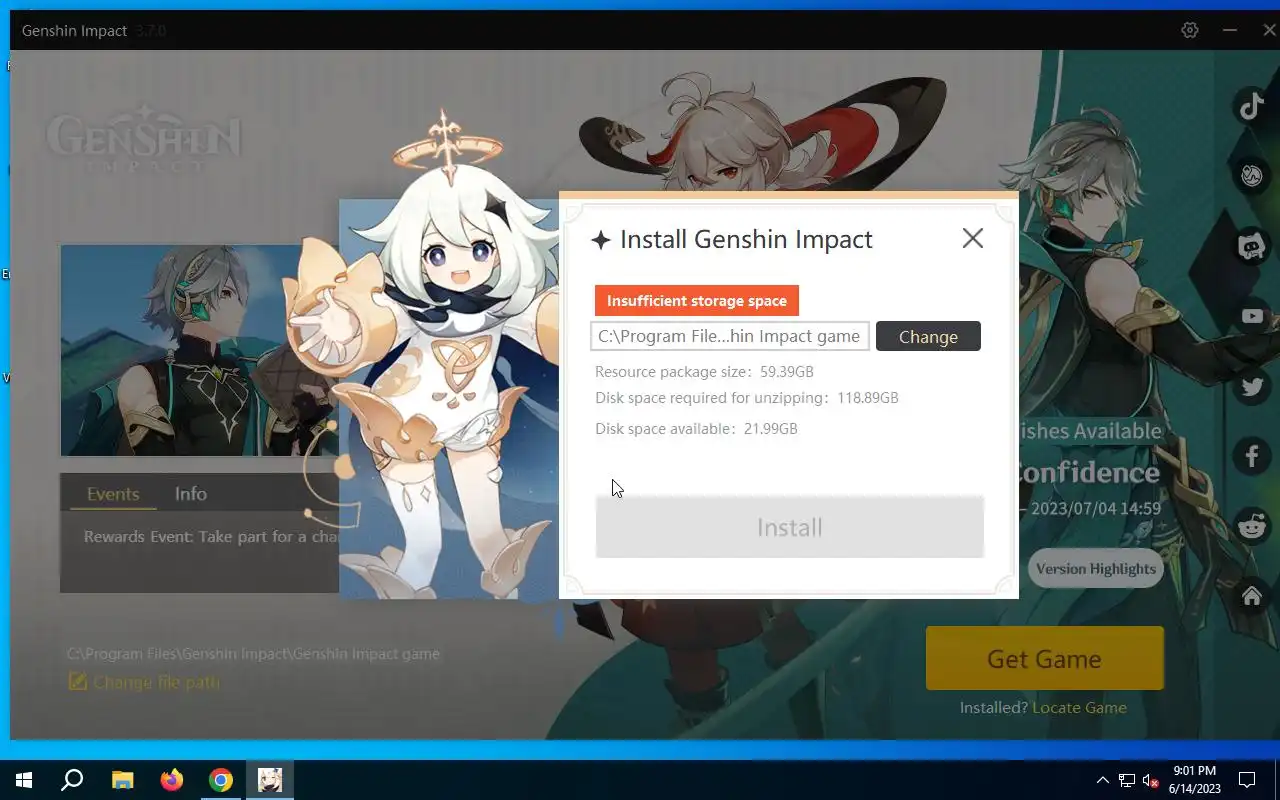Open the Twitter social icon
Viewport: 1280px width, 800px height.
coord(1252,387)
